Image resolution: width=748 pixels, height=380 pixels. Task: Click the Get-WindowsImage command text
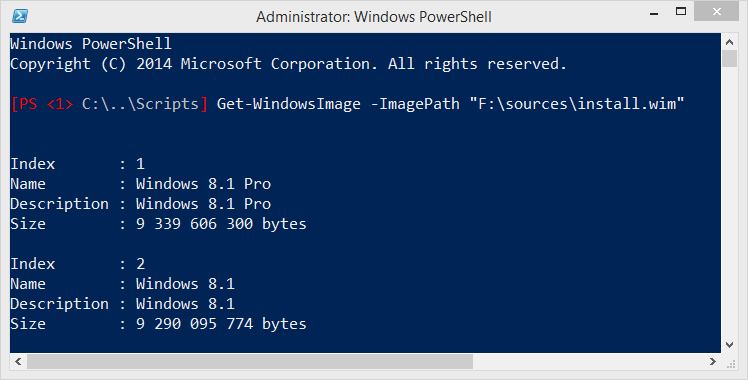289,104
